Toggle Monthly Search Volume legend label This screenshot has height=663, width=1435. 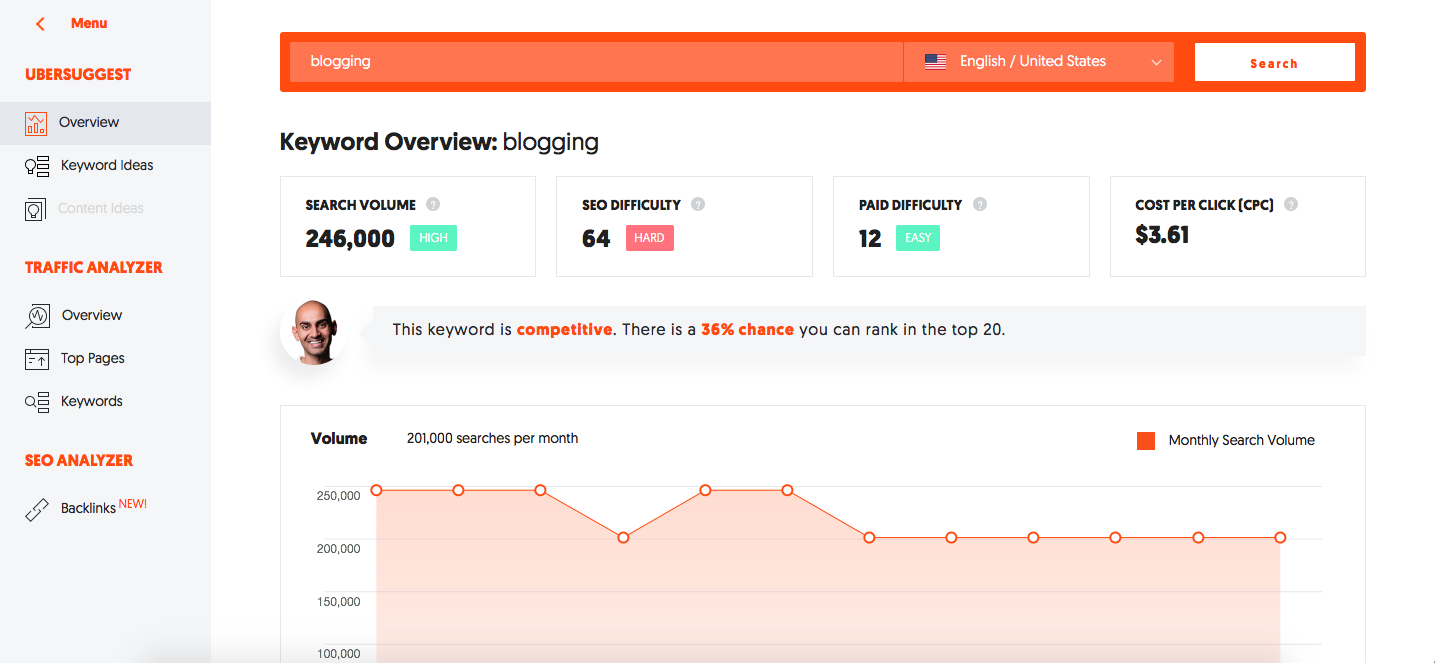click(1241, 440)
